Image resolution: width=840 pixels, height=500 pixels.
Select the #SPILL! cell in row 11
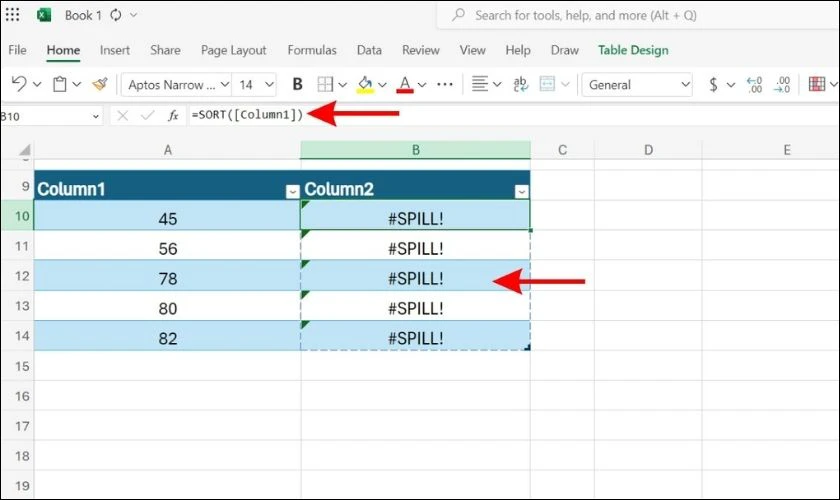(416, 246)
